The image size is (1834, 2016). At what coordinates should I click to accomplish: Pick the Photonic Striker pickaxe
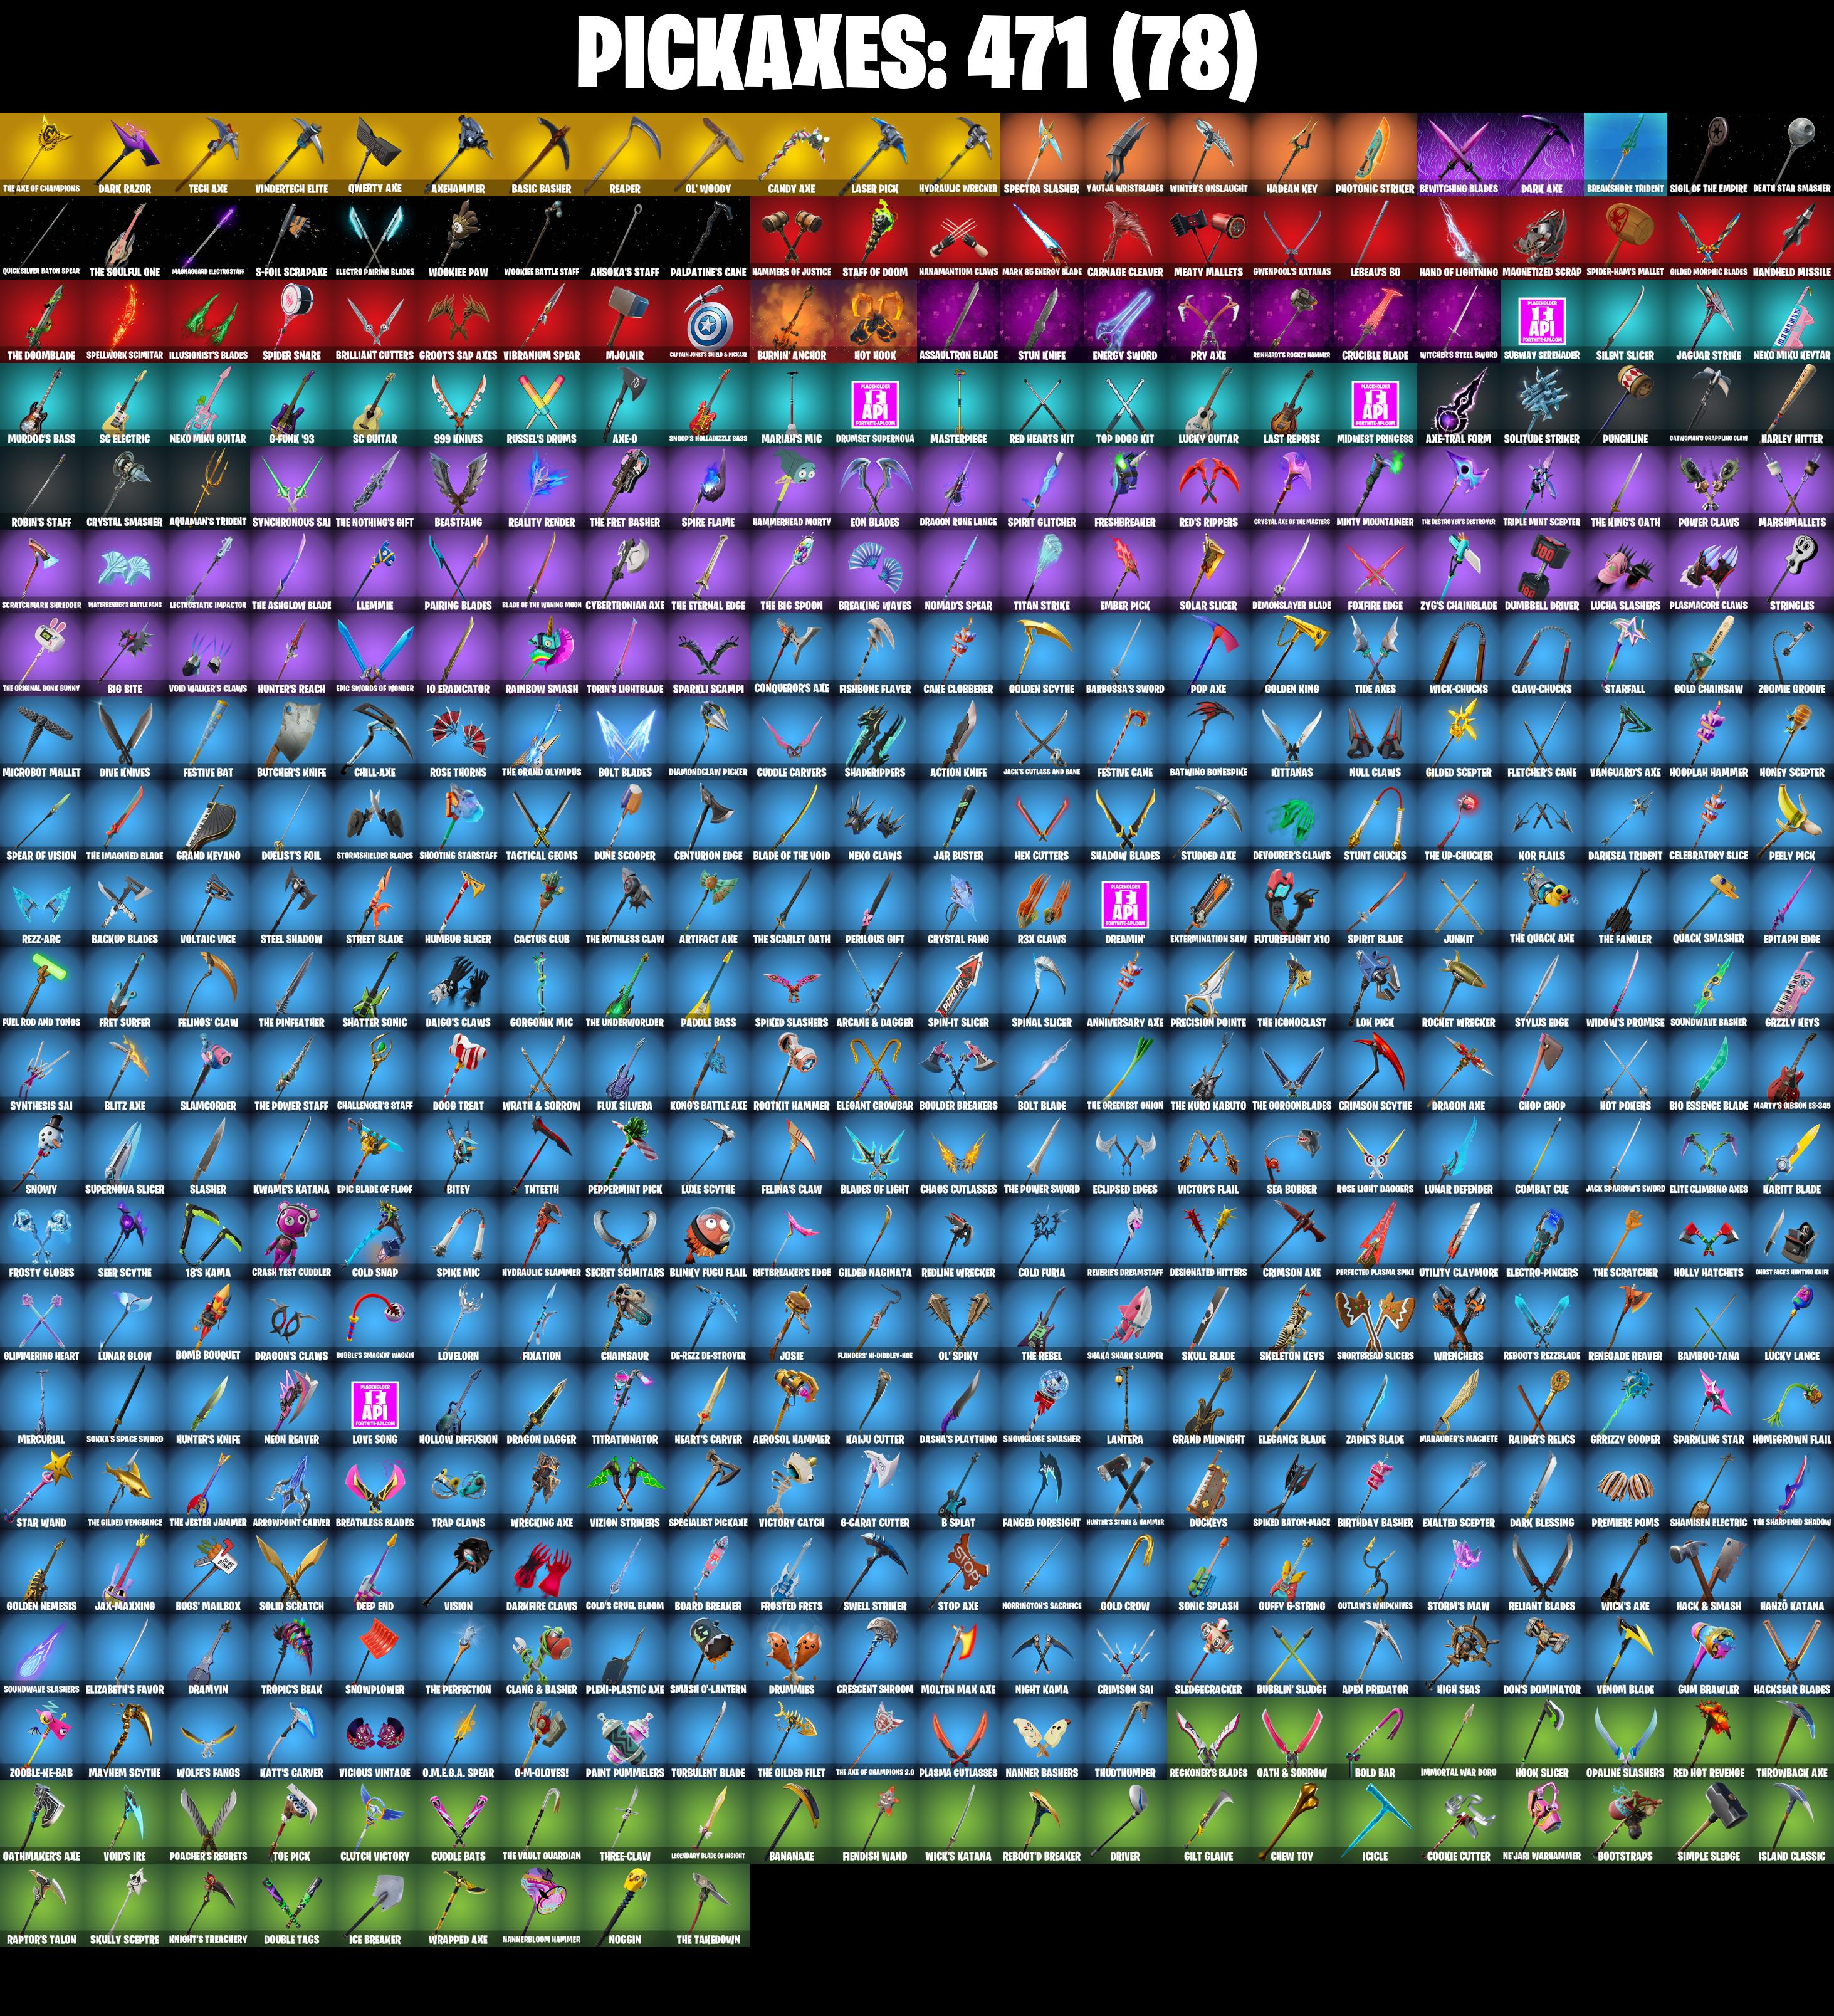[x=1375, y=154]
